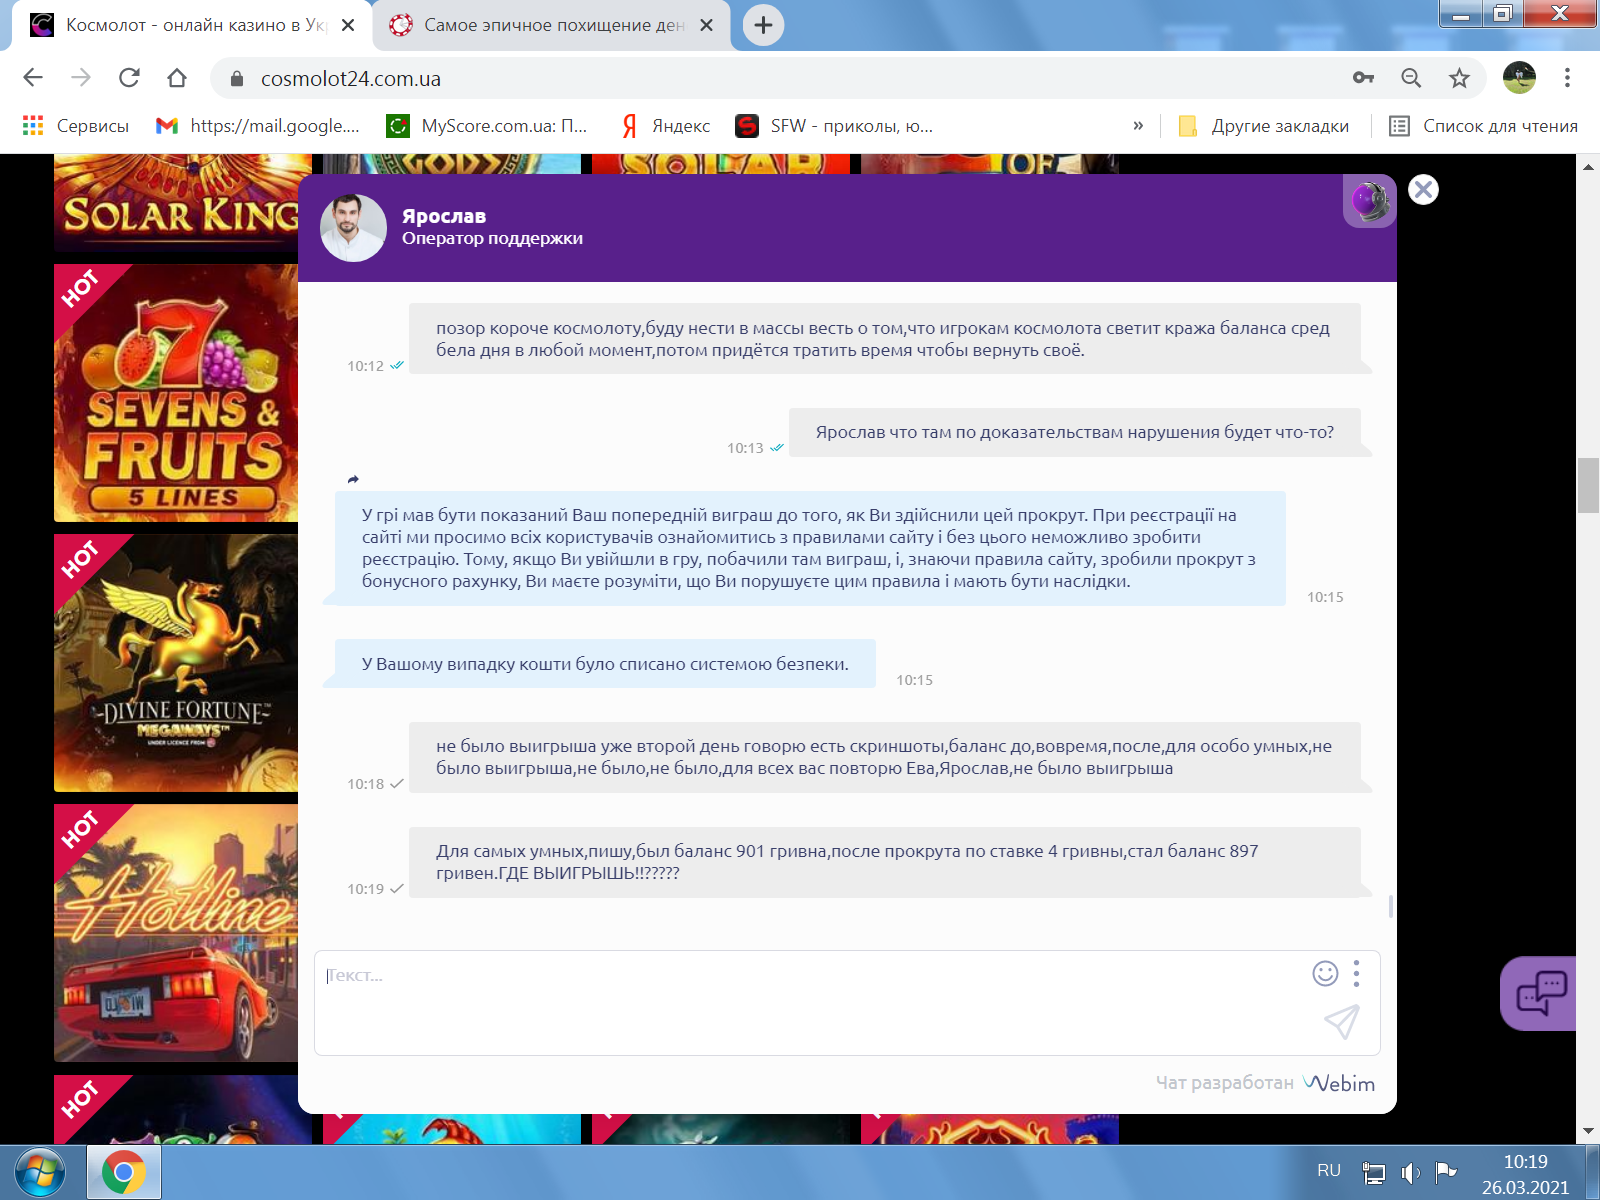Viewport: 1600px width, 1200px height.
Task: Open the Яндекс bookmark
Action: 666,126
